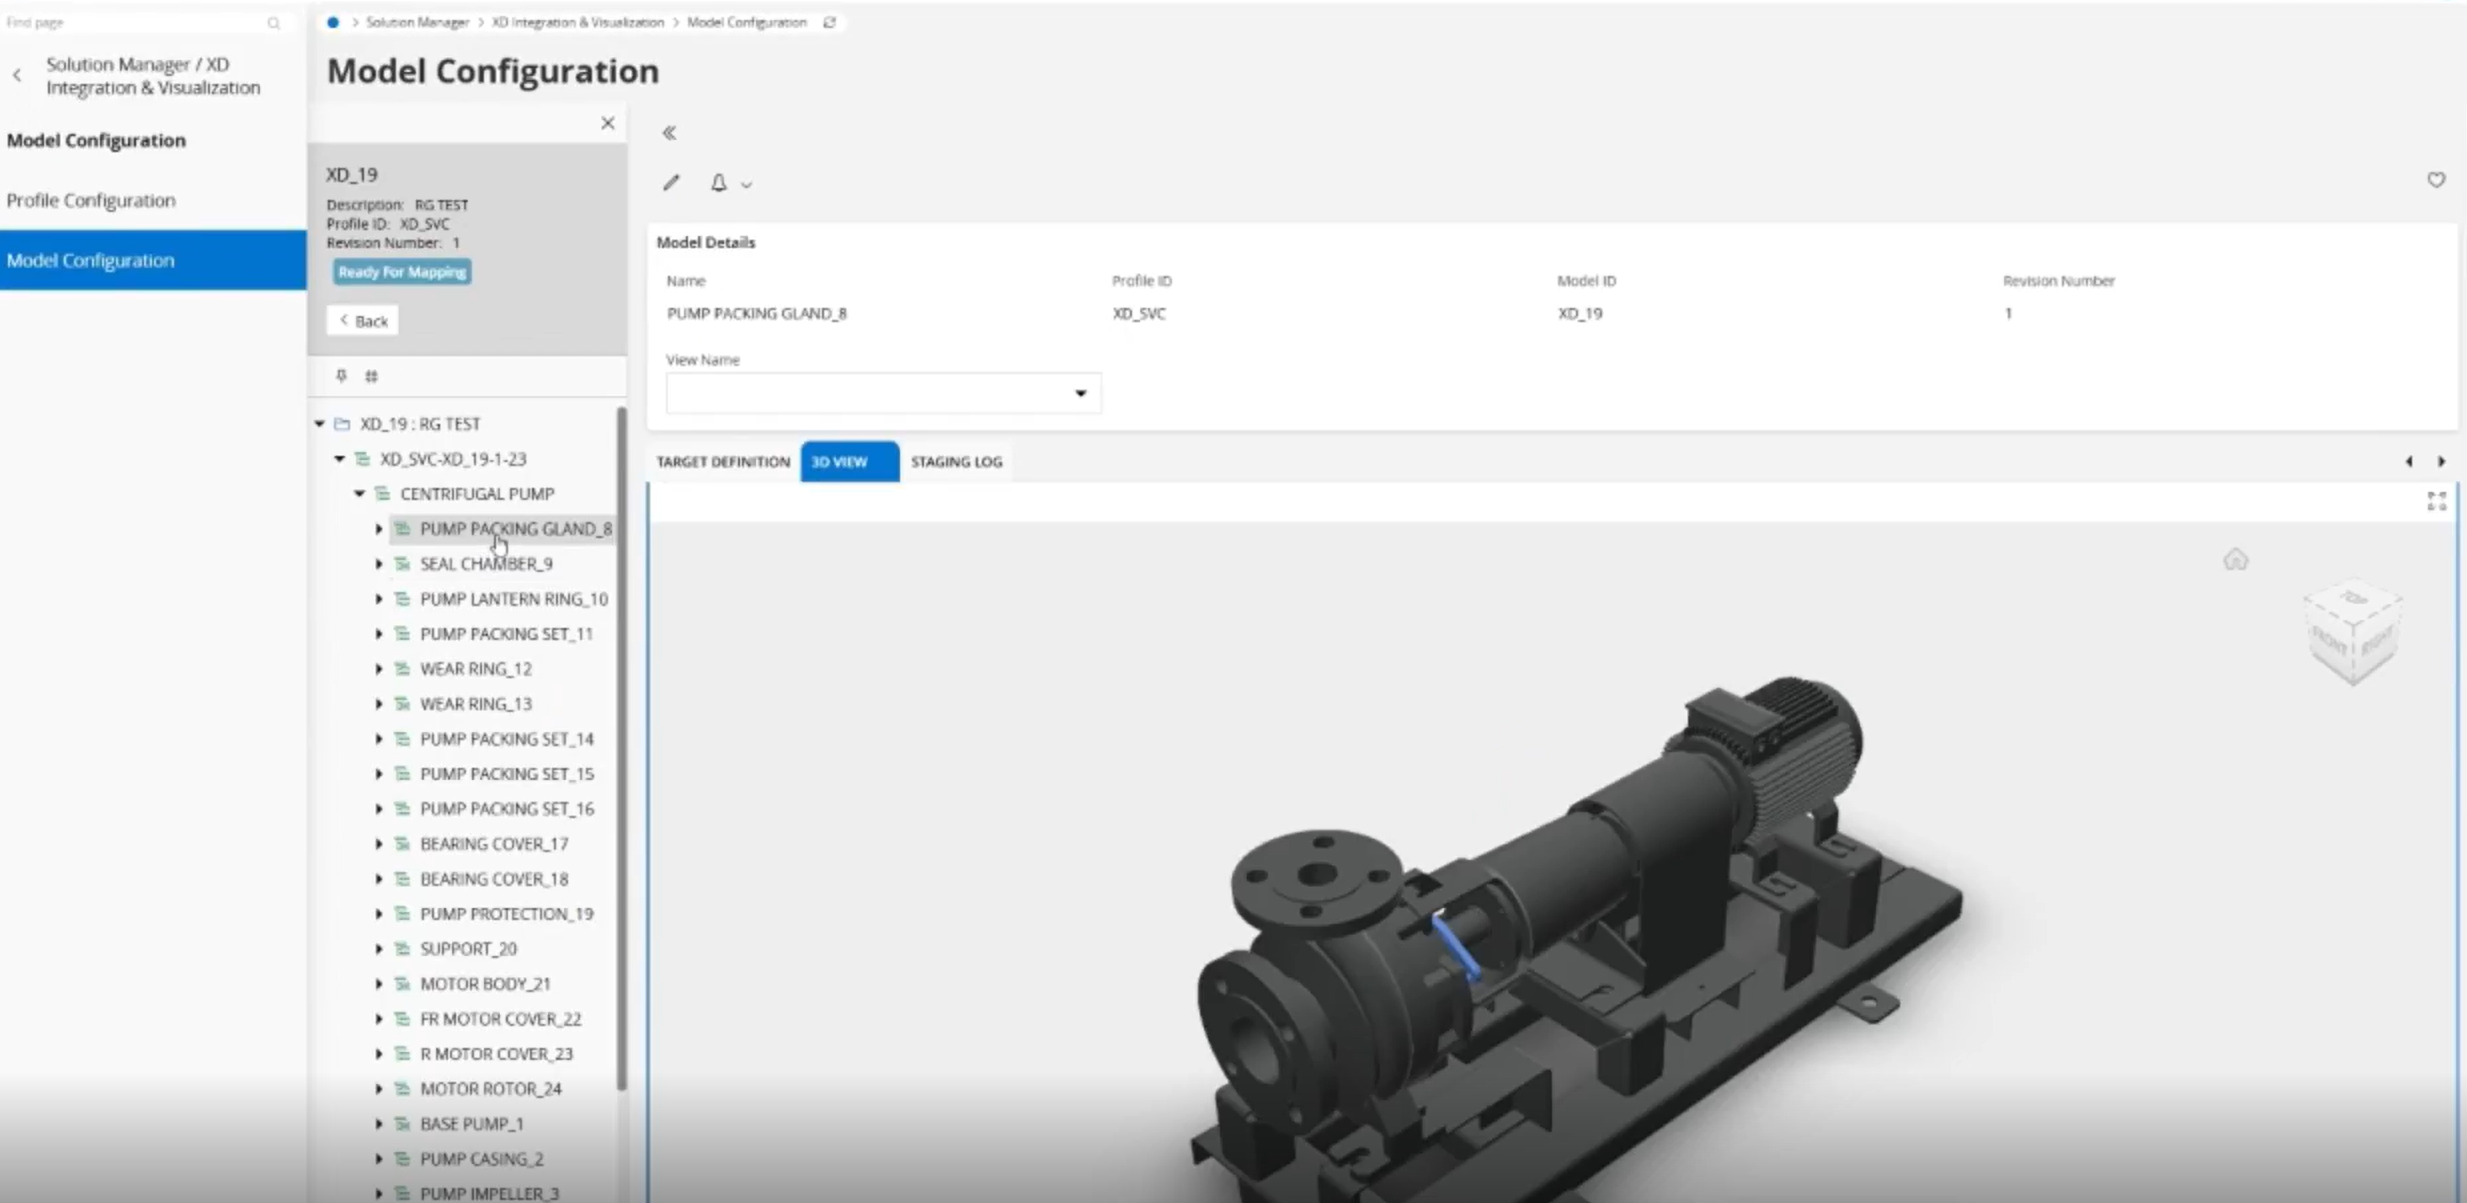2467x1203 pixels.
Task: Click the Back button
Action: pos(363,321)
